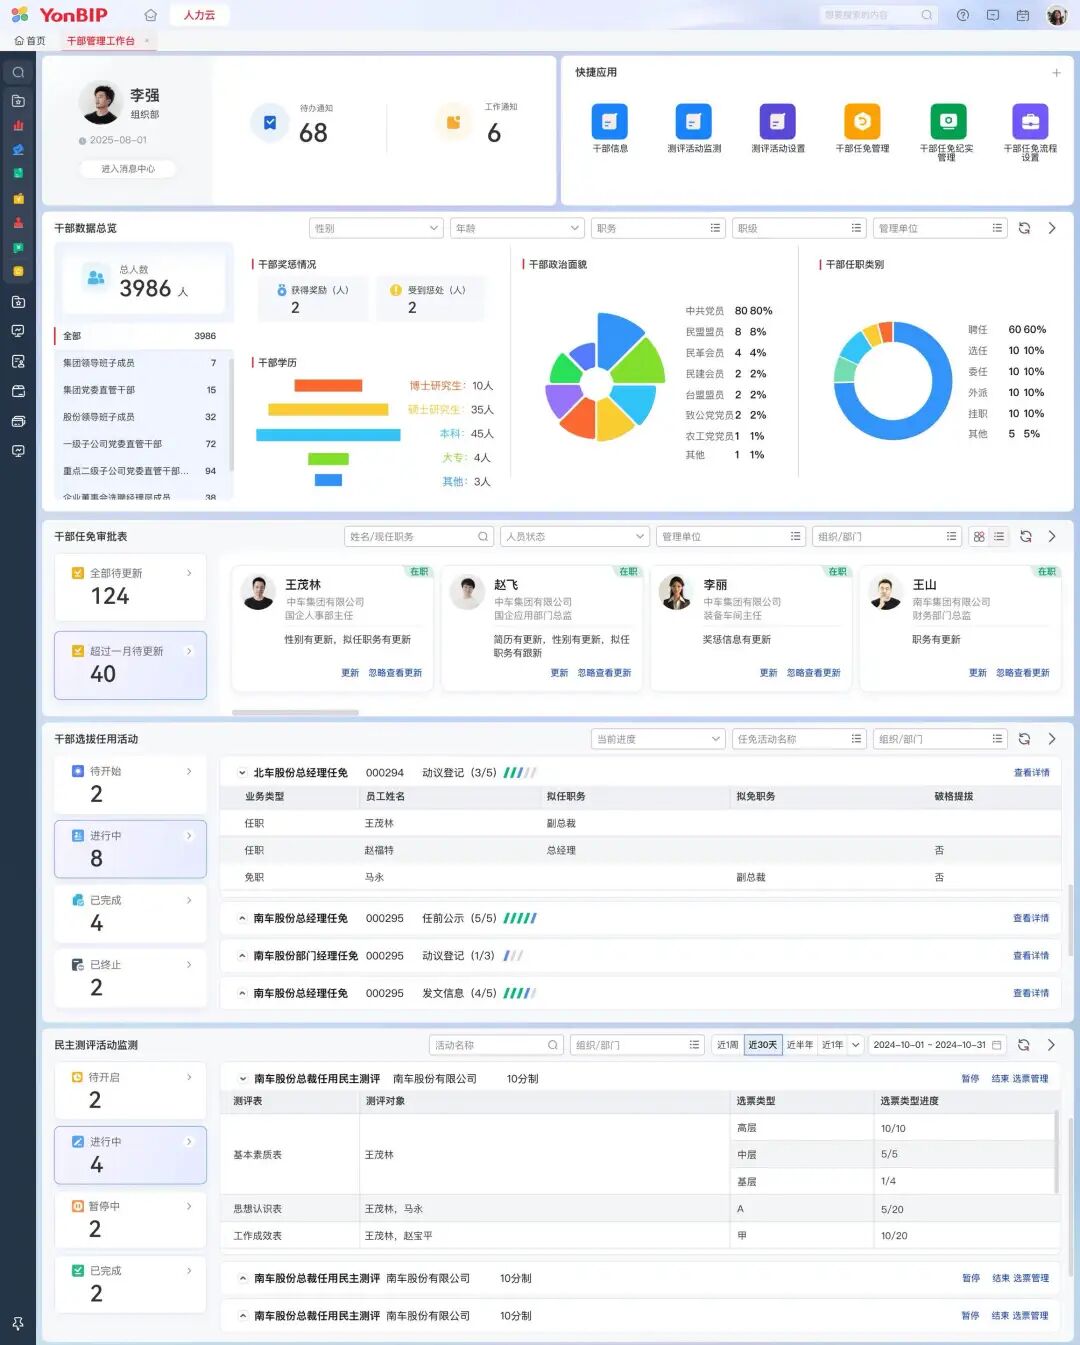Open the 干部任免流程设置 quick app icon

click(1029, 122)
